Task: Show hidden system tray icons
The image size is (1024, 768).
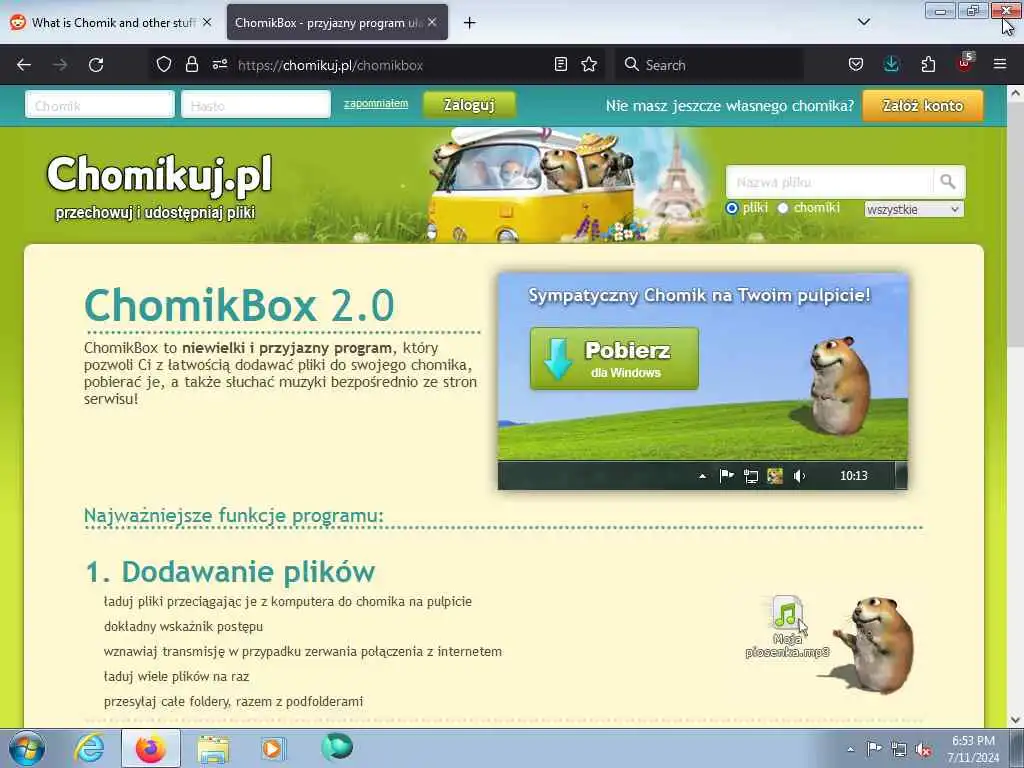Action: click(x=850, y=749)
